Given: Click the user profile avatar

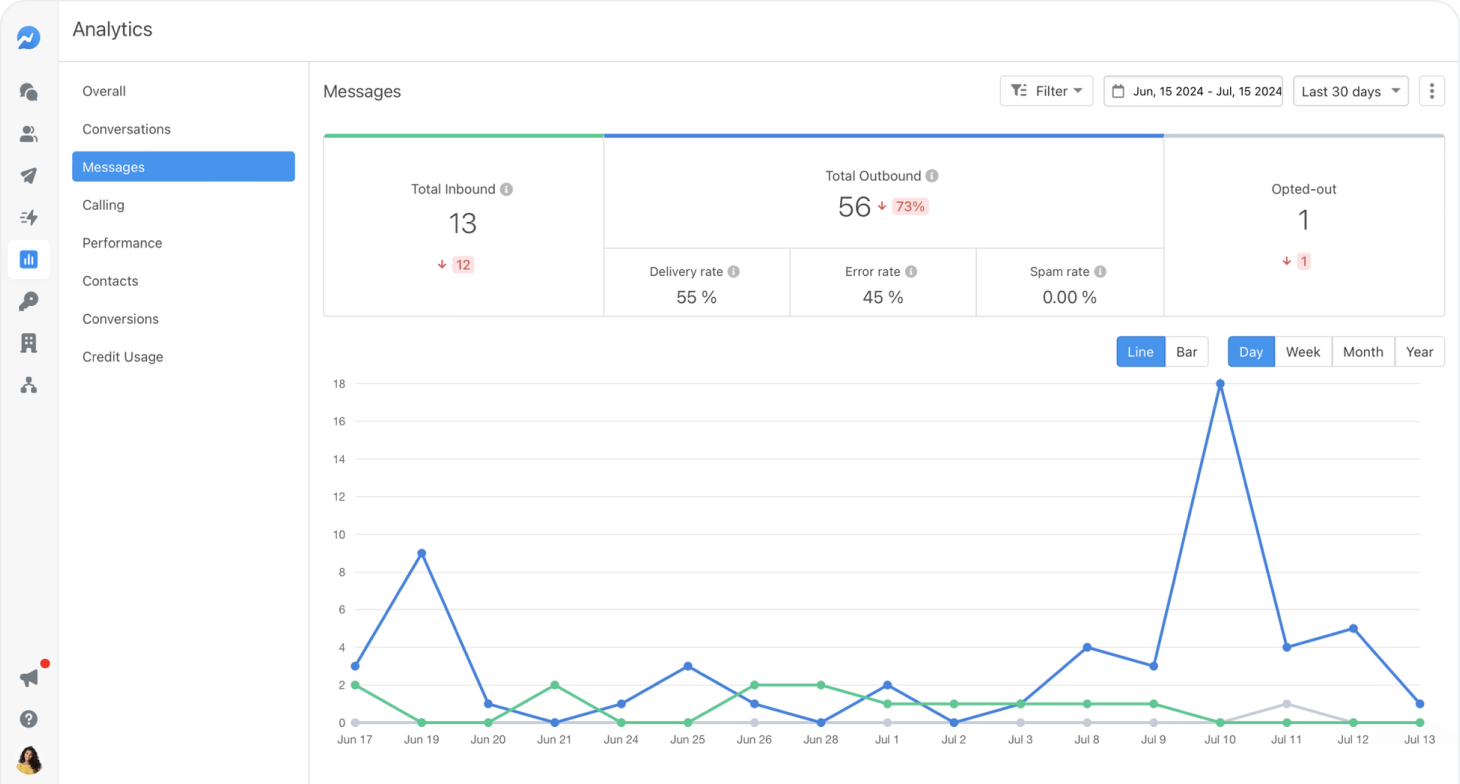Looking at the screenshot, I should 29,760.
